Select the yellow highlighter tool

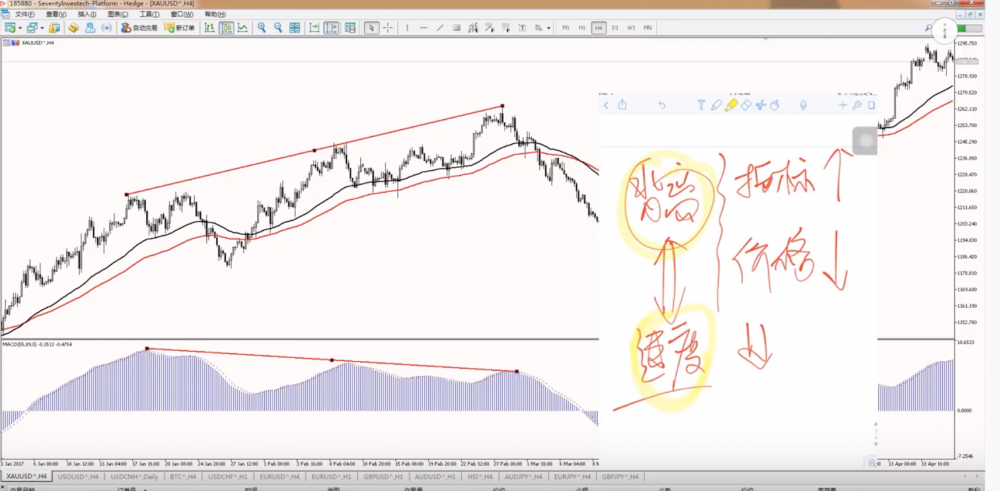pyautogui.click(x=731, y=105)
